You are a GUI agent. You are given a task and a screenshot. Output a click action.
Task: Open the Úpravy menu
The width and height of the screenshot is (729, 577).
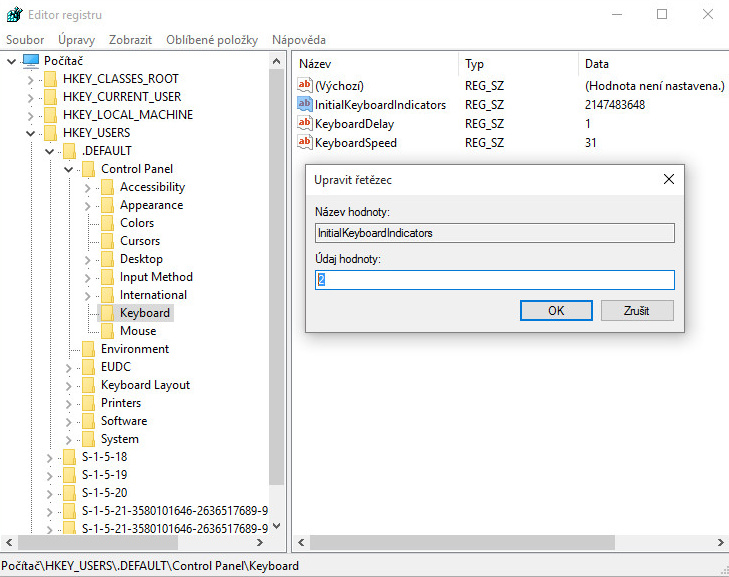(x=76, y=40)
